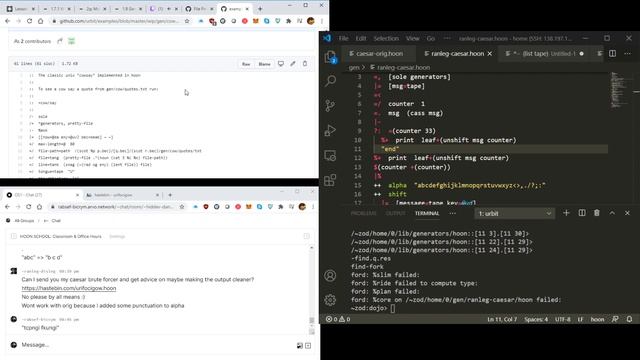Screen dimensions: 640x360
Task: Edit this file with GitHub pencil icon
Action: coord(293,64)
